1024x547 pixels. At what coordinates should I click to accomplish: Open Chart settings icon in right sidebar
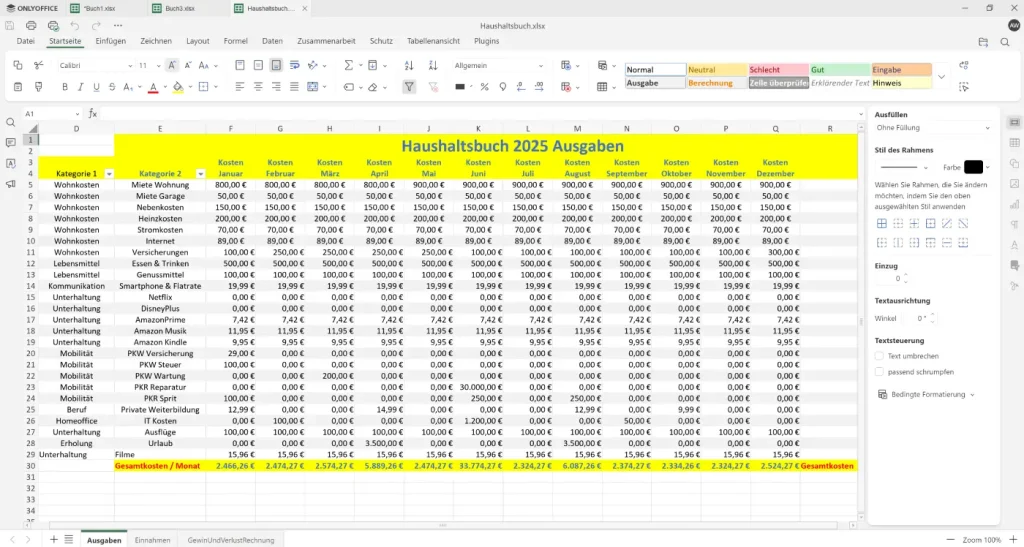tap(1014, 204)
